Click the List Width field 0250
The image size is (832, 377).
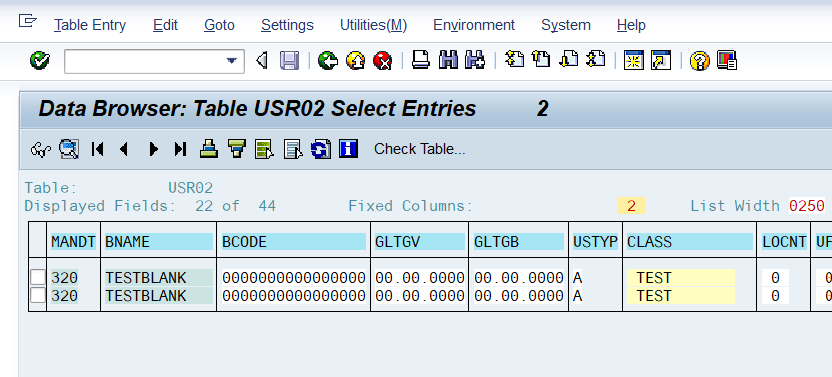tap(807, 206)
